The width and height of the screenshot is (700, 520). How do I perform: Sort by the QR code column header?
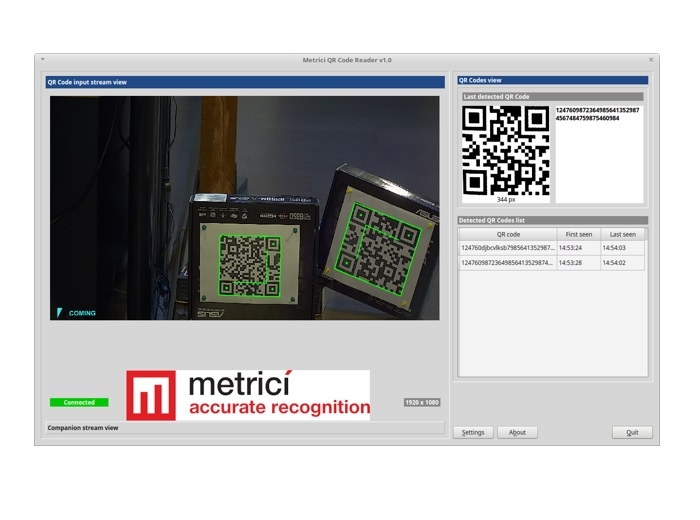click(x=508, y=234)
